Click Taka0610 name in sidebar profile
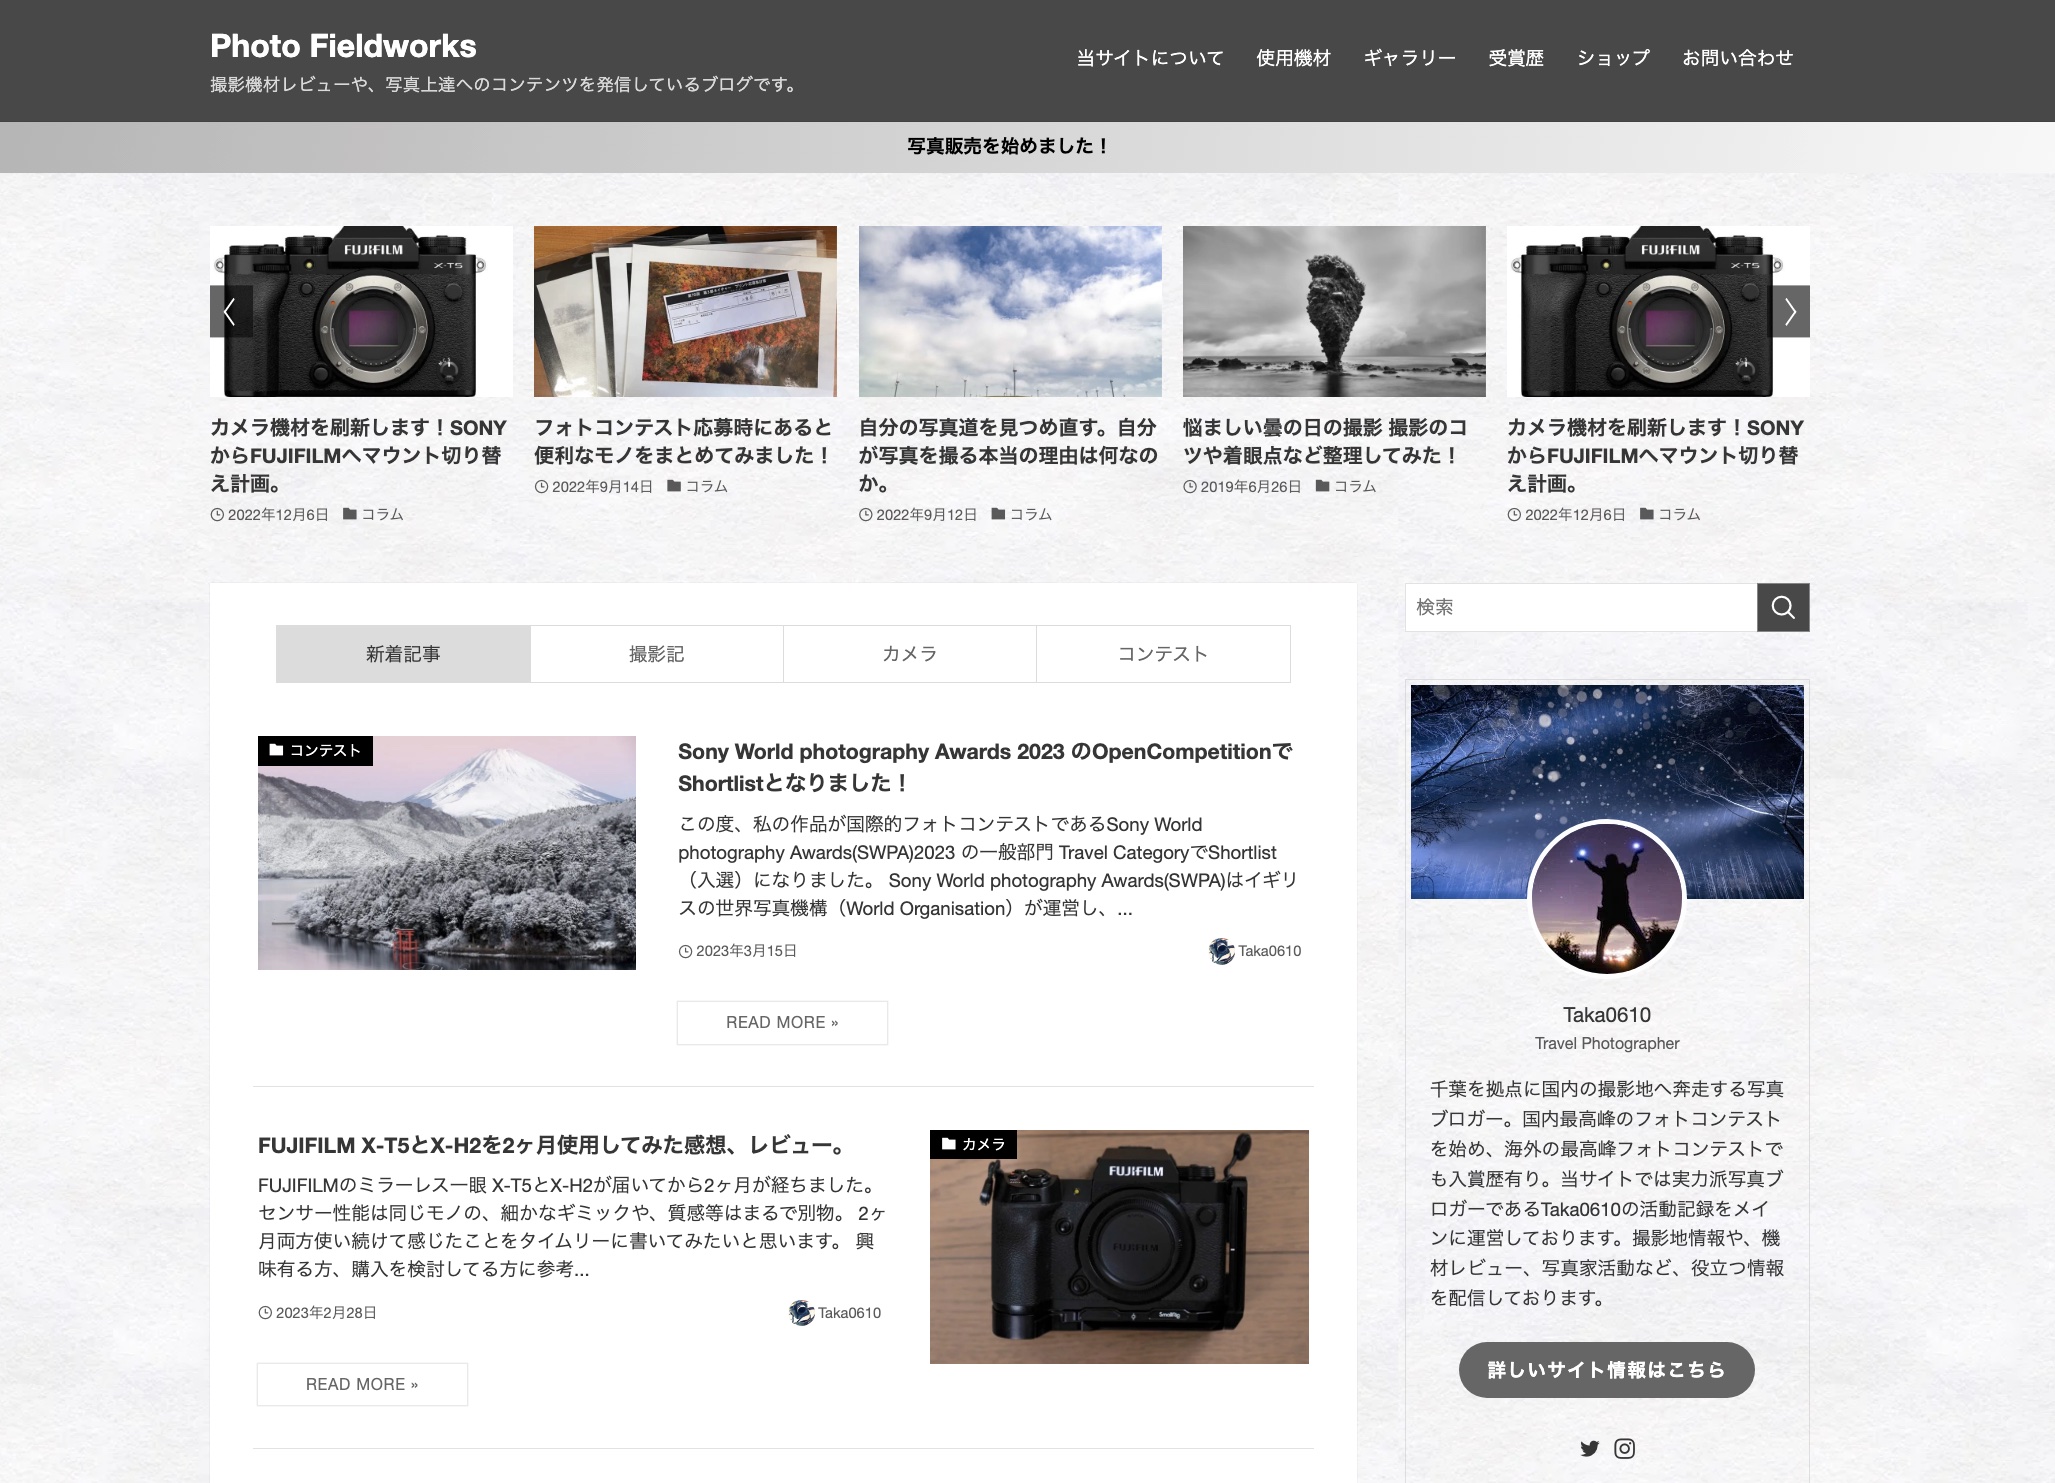2055x1483 pixels. click(1607, 1015)
